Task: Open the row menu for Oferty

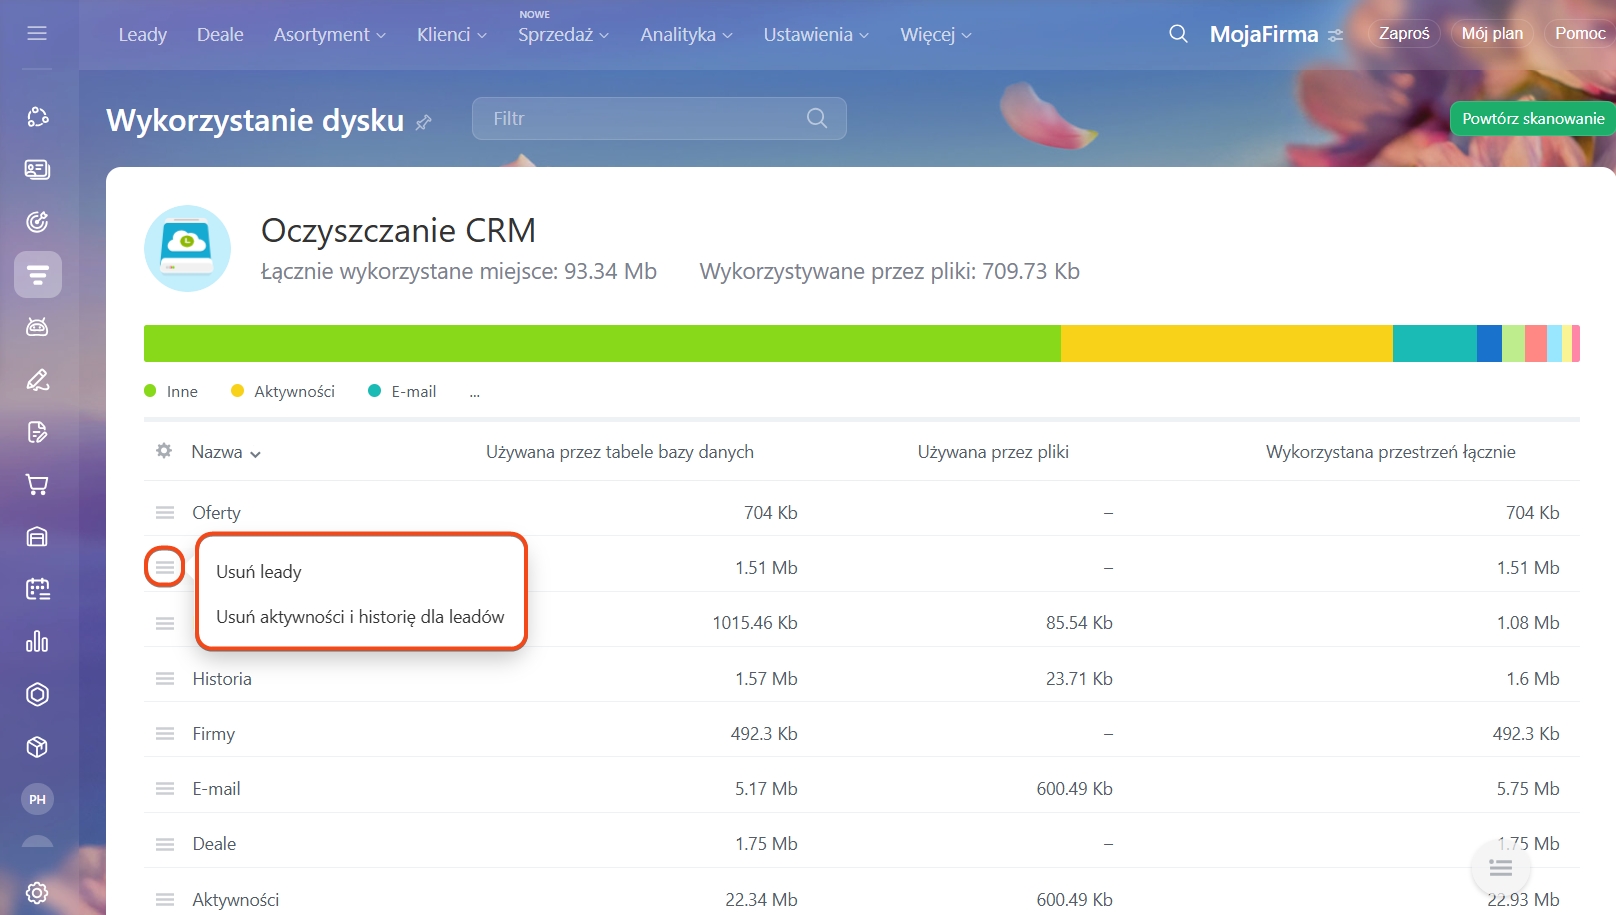Action: coord(165,512)
